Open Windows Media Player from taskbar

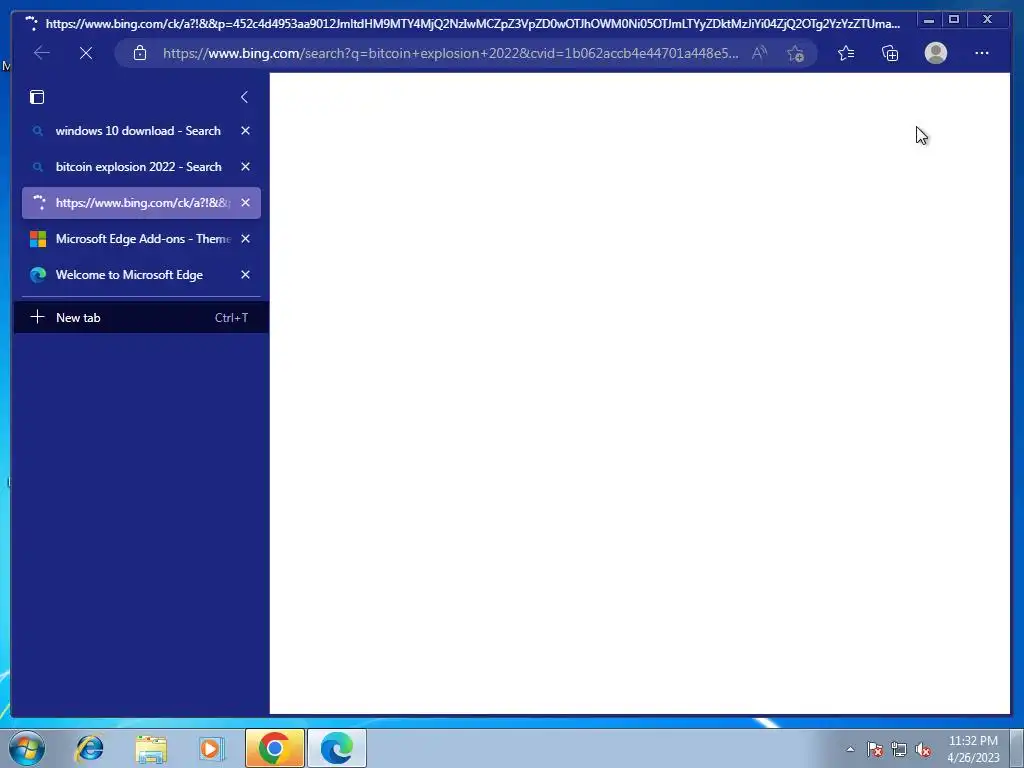[x=212, y=748]
